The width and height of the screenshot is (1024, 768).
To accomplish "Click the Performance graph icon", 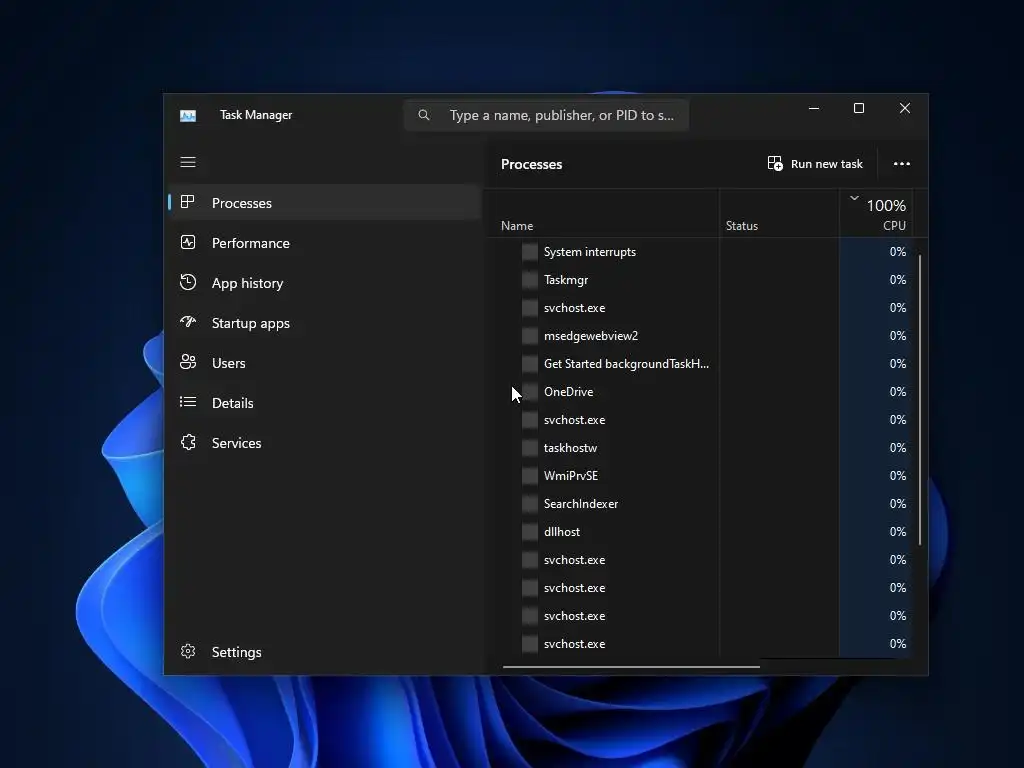I will point(188,242).
